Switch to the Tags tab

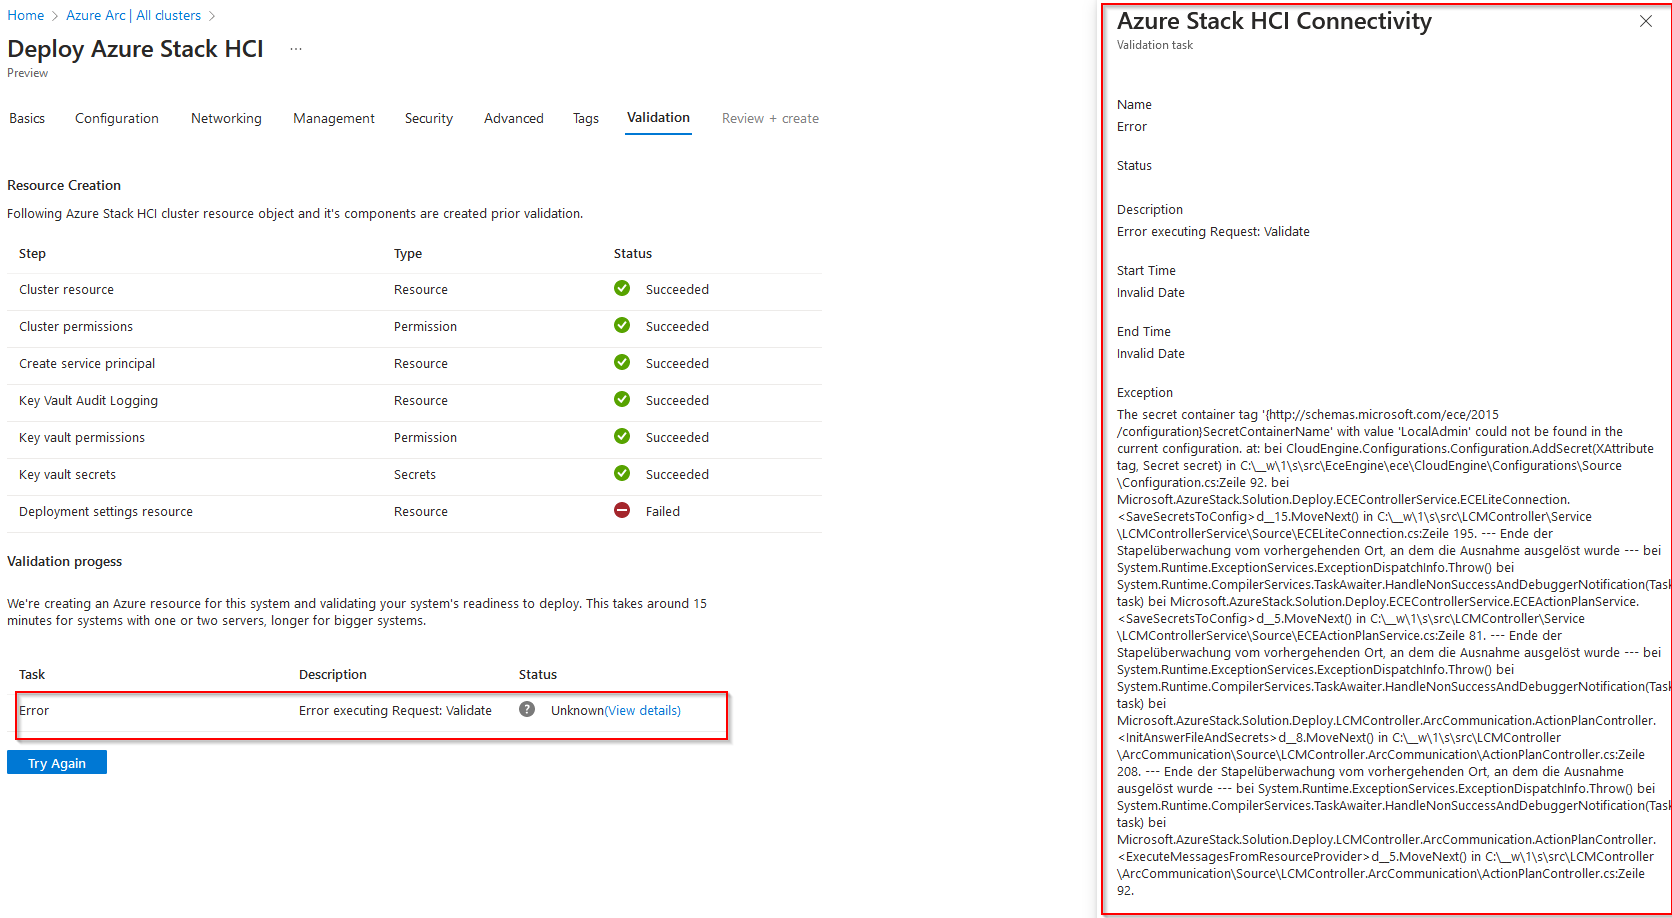click(x=586, y=118)
